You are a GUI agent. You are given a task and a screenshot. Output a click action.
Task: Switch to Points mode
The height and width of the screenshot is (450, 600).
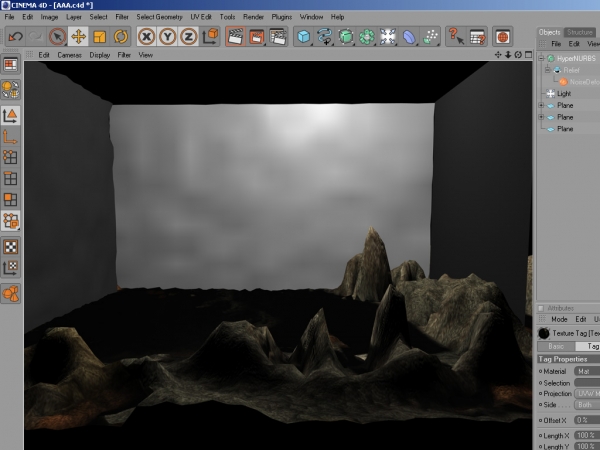[x=10, y=157]
